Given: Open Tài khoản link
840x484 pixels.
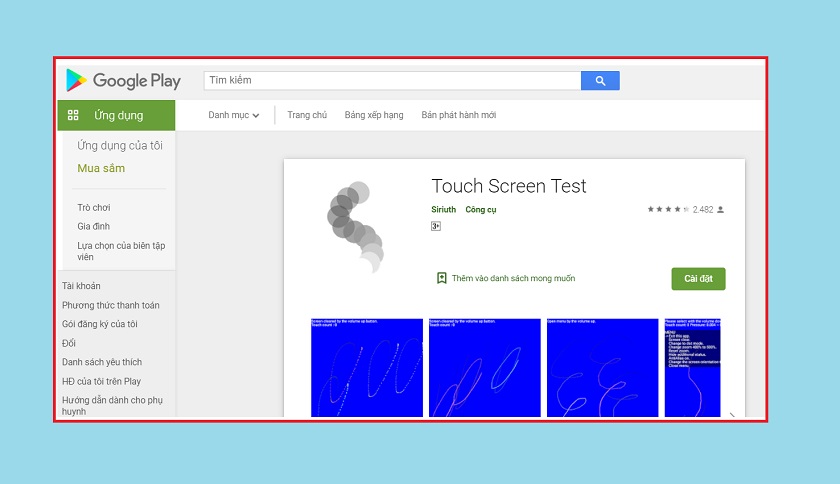Looking at the screenshot, I should tap(81, 286).
